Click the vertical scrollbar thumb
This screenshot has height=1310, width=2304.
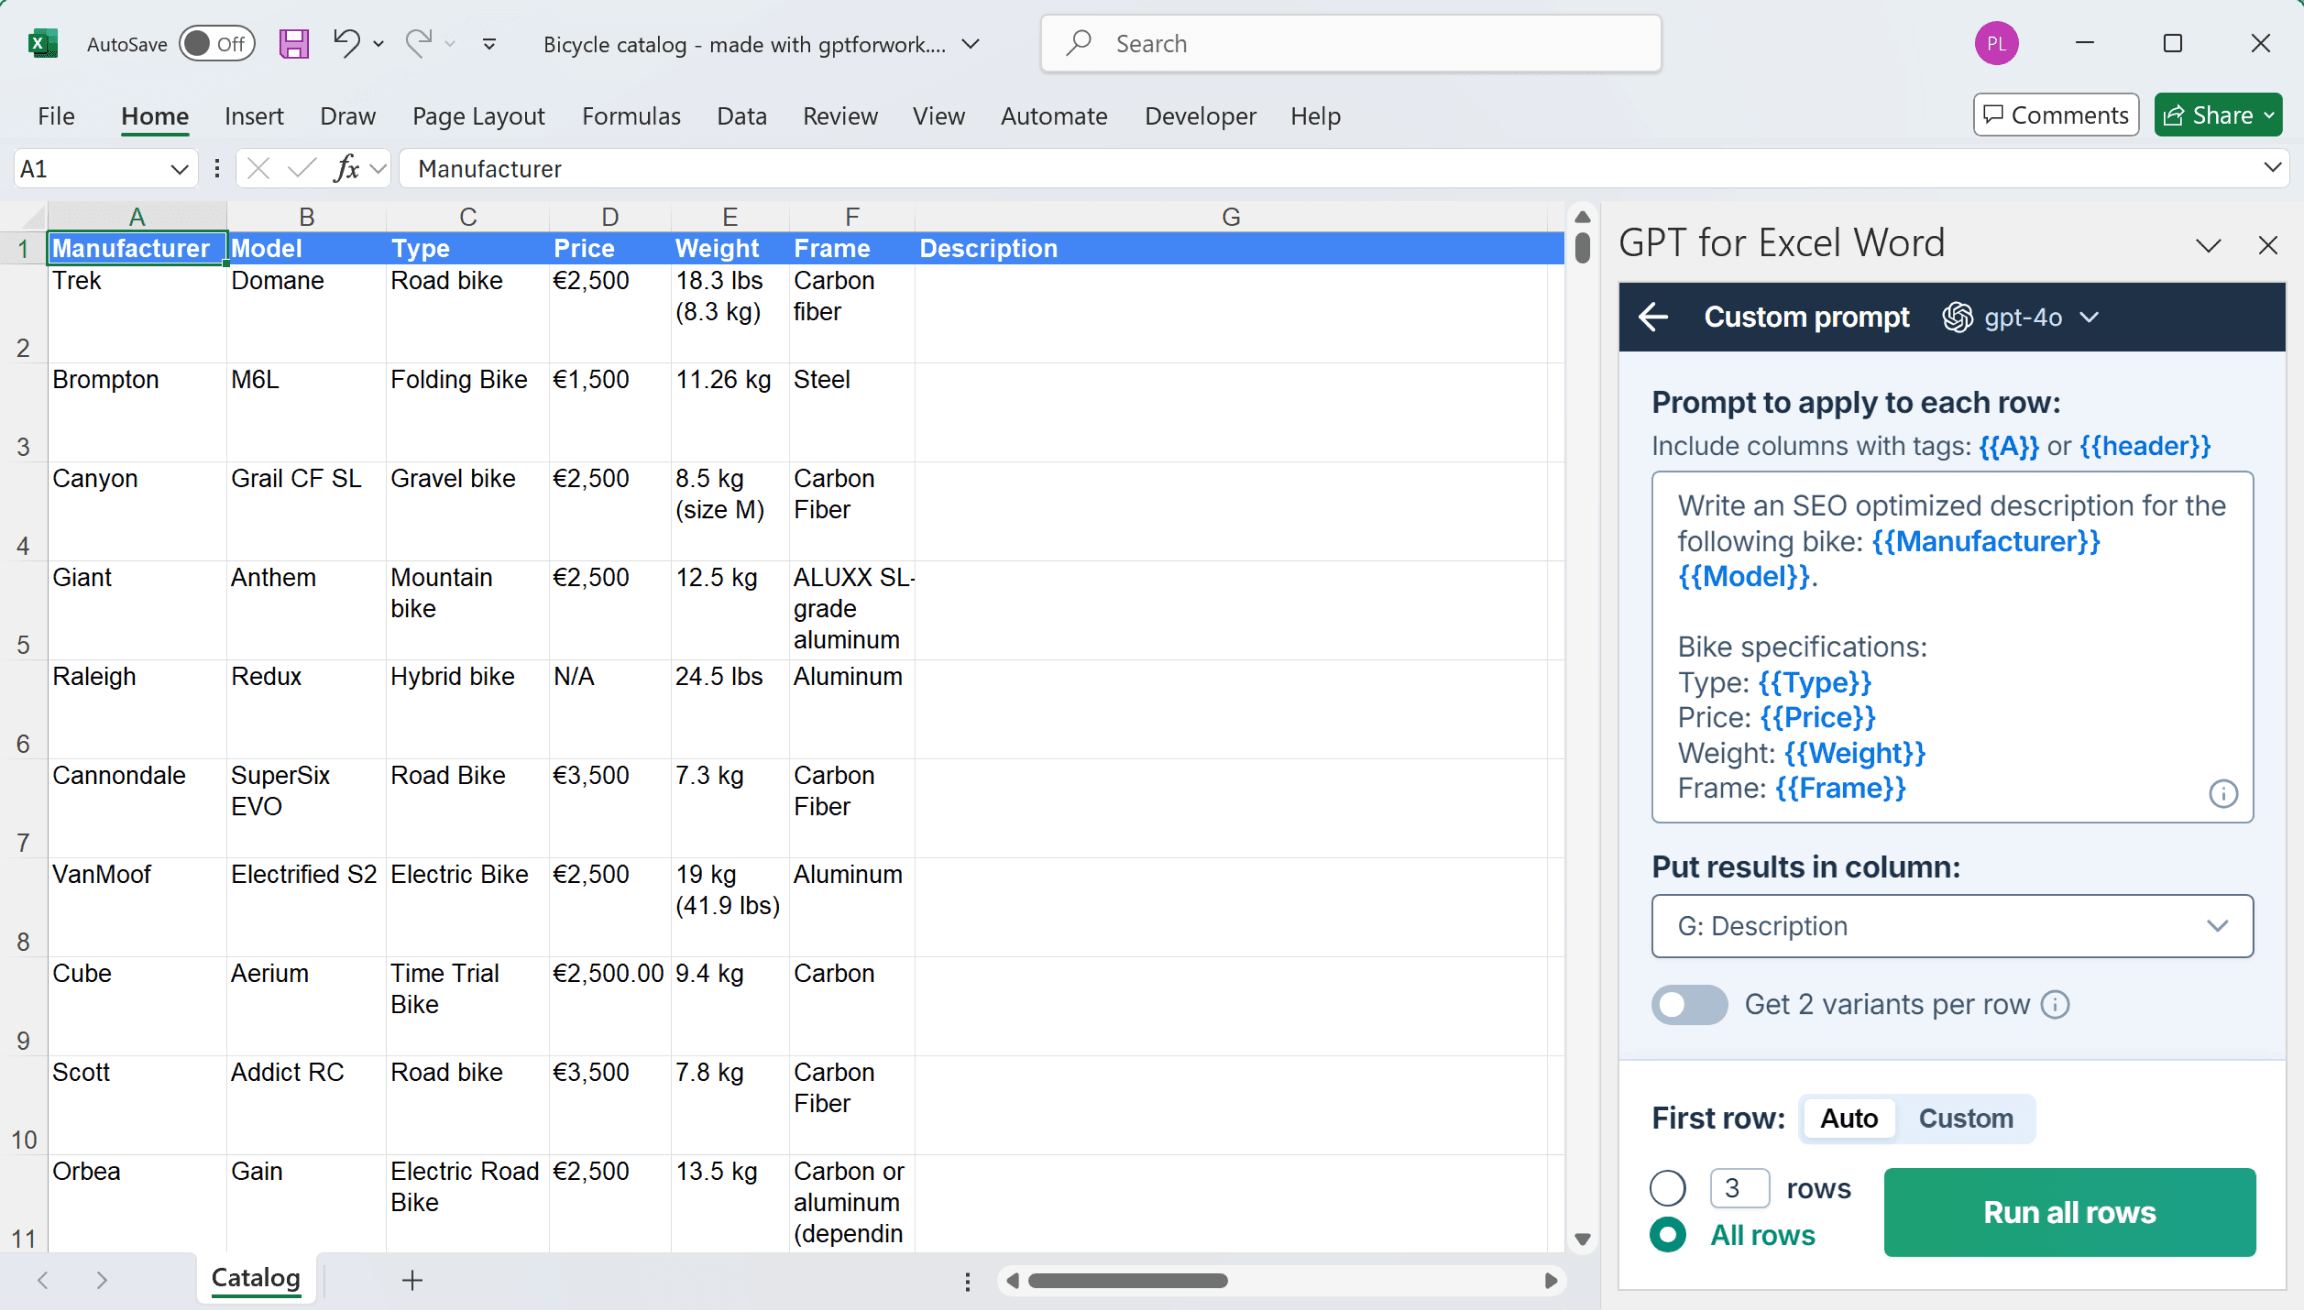pyautogui.click(x=1582, y=247)
